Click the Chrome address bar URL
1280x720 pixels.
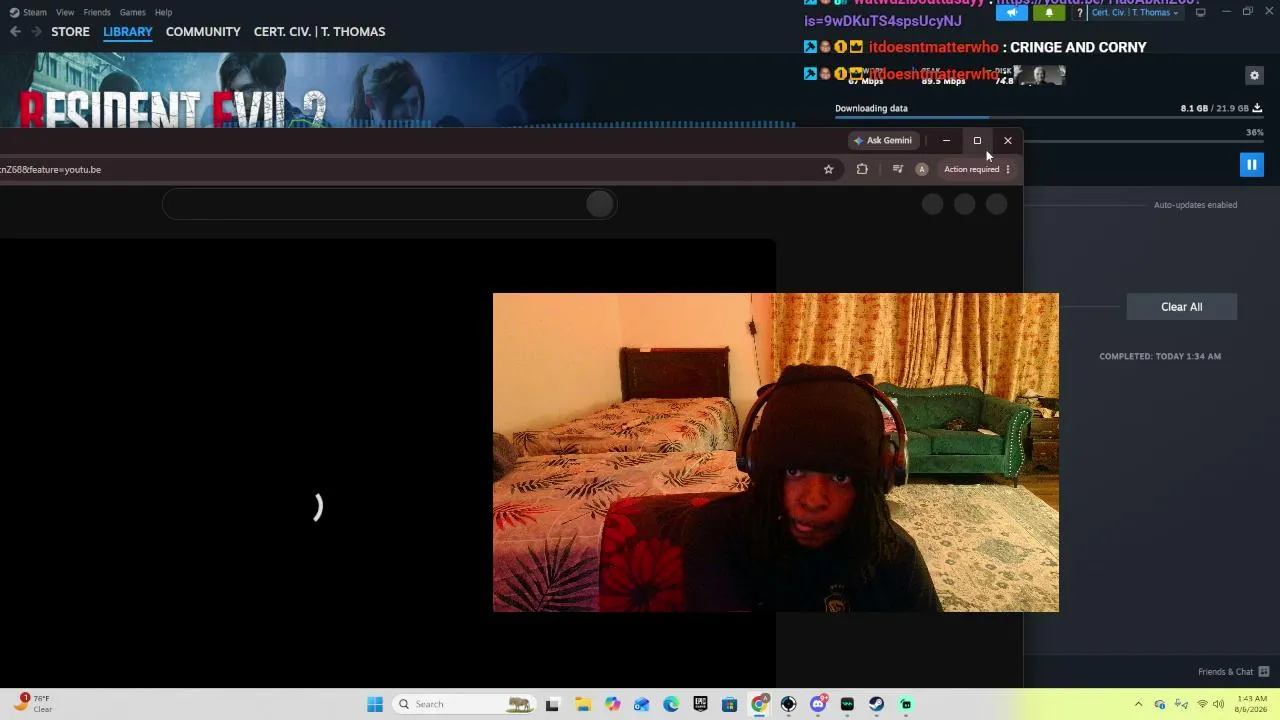(50, 170)
